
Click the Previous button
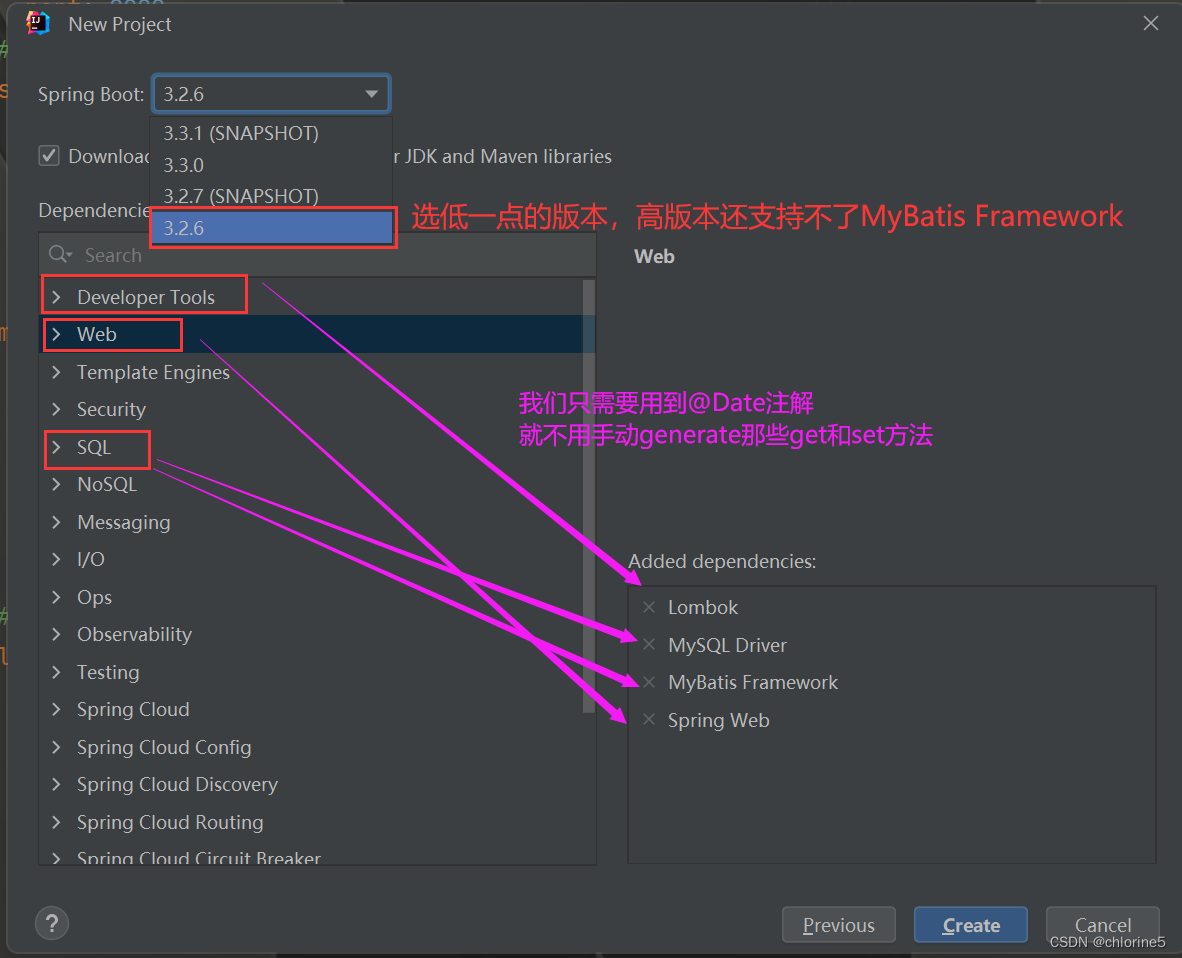point(838,925)
